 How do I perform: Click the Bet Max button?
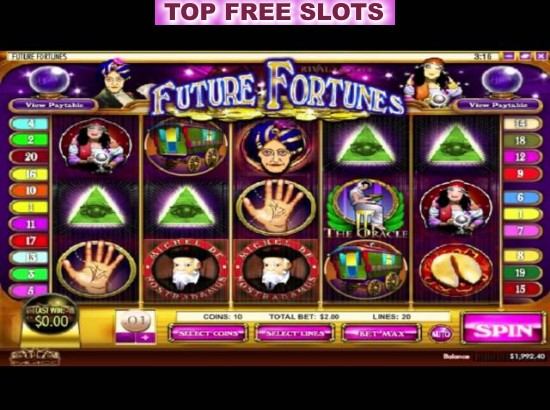(381, 333)
